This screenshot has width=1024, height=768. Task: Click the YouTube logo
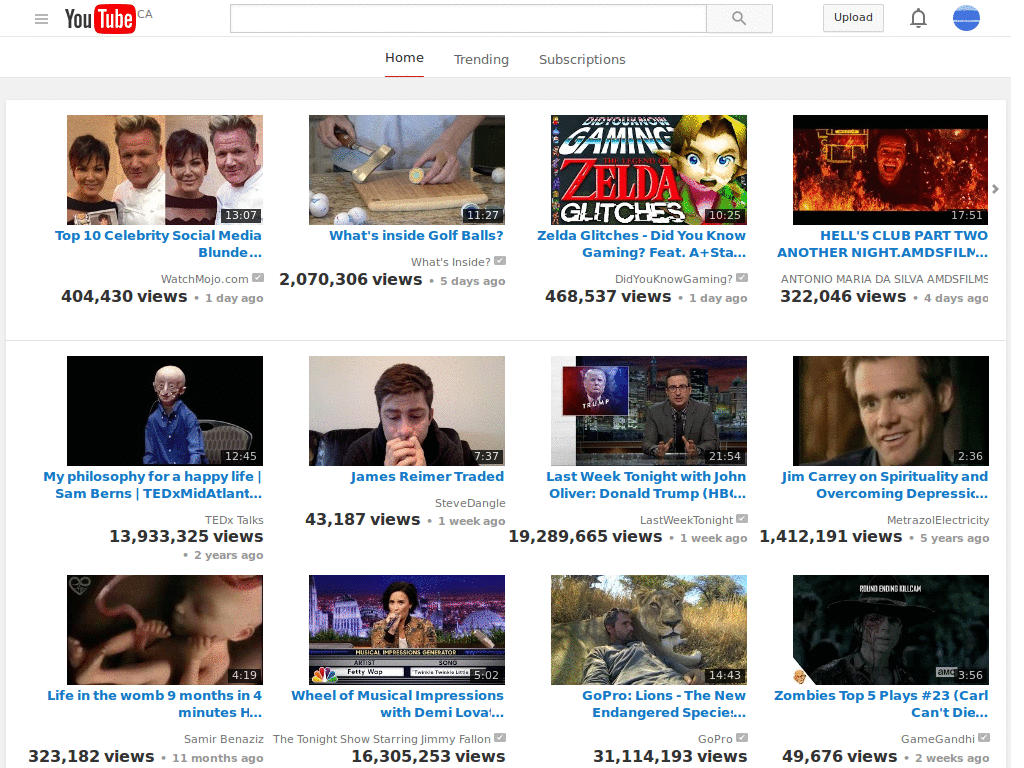tap(100, 18)
